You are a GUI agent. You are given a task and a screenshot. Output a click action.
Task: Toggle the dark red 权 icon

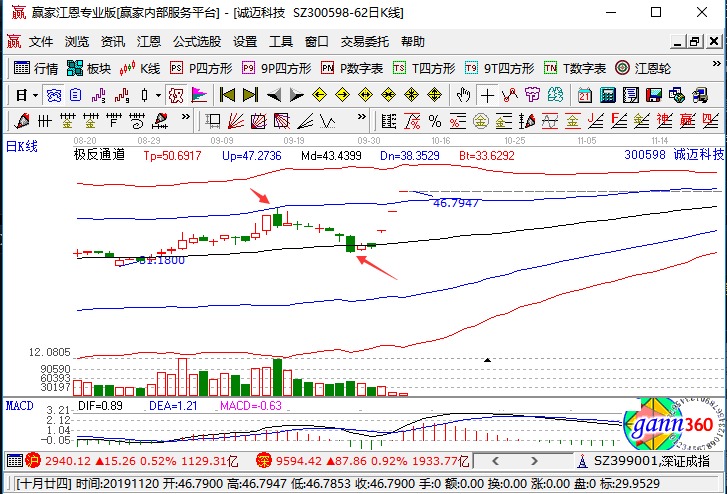176,96
